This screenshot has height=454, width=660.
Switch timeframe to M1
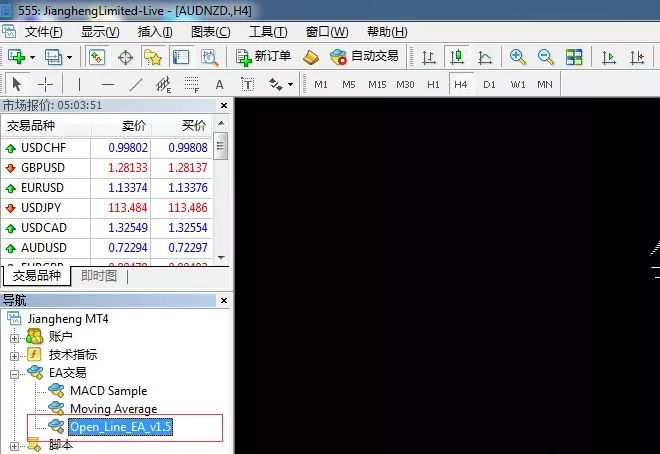tap(321, 85)
